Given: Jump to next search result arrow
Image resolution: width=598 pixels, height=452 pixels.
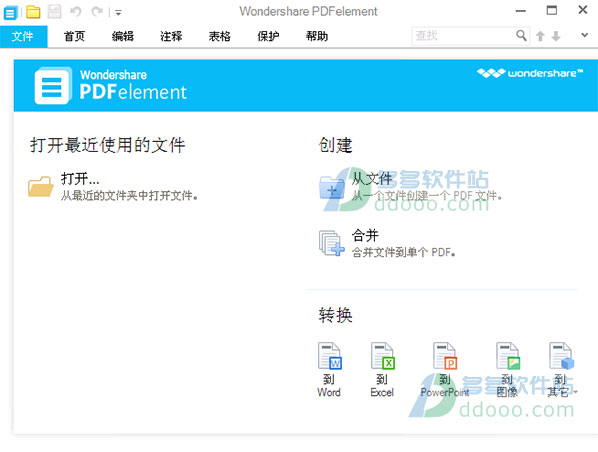Looking at the screenshot, I should pos(556,36).
